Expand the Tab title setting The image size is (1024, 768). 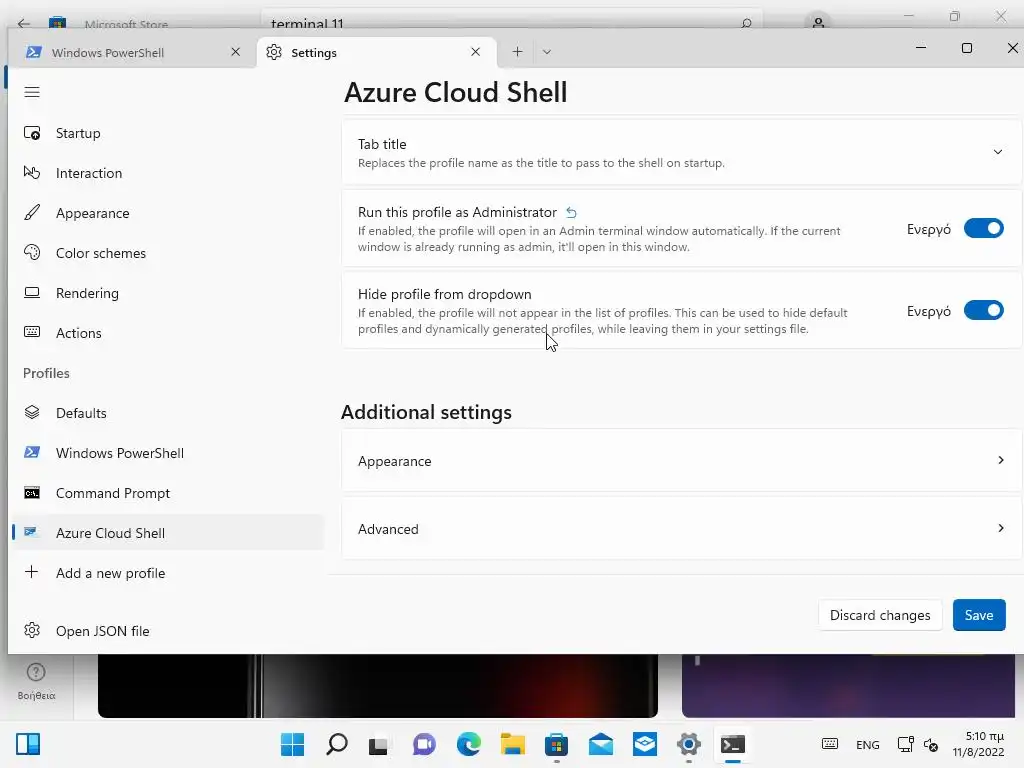tap(681, 152)
